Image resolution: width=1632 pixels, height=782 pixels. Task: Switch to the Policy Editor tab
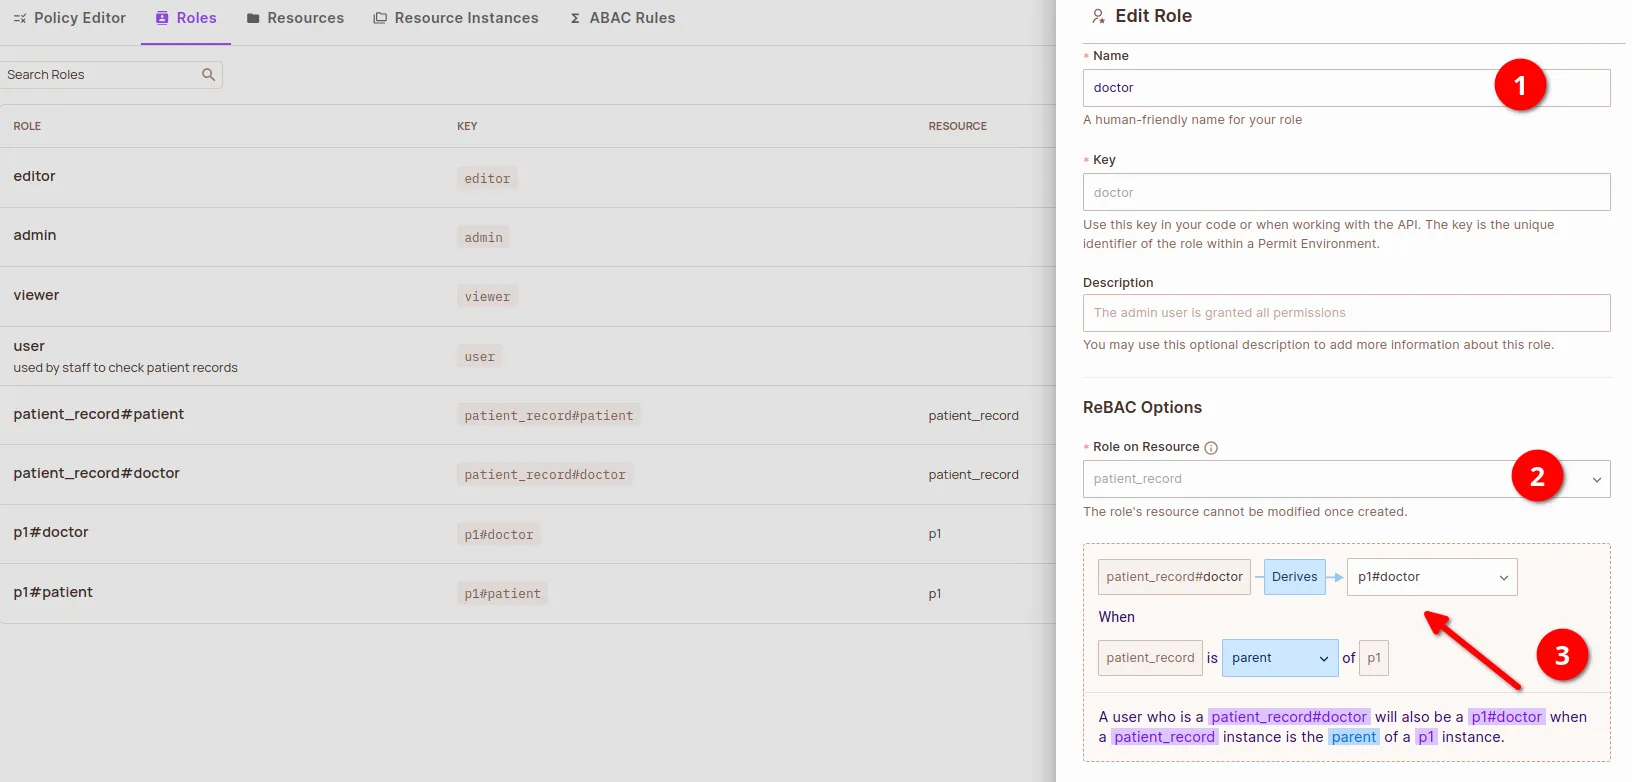[x=79, y=18]
